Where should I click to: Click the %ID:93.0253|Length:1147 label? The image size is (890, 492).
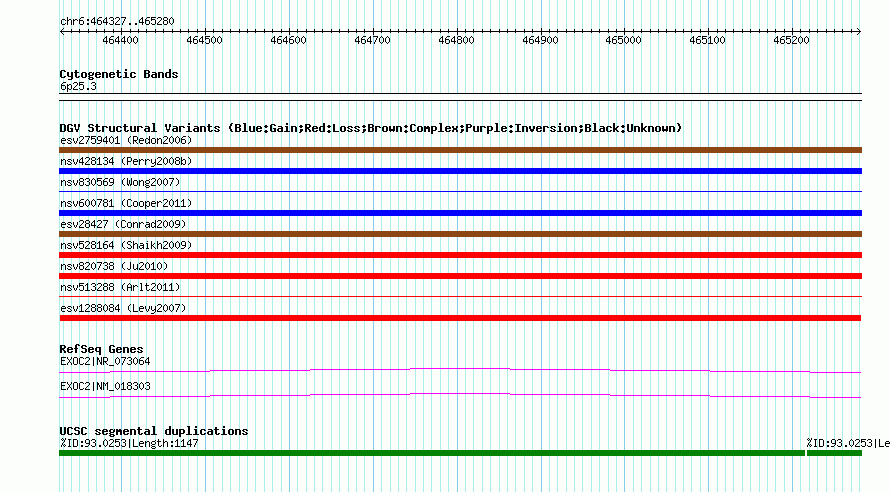pos(129,443)
